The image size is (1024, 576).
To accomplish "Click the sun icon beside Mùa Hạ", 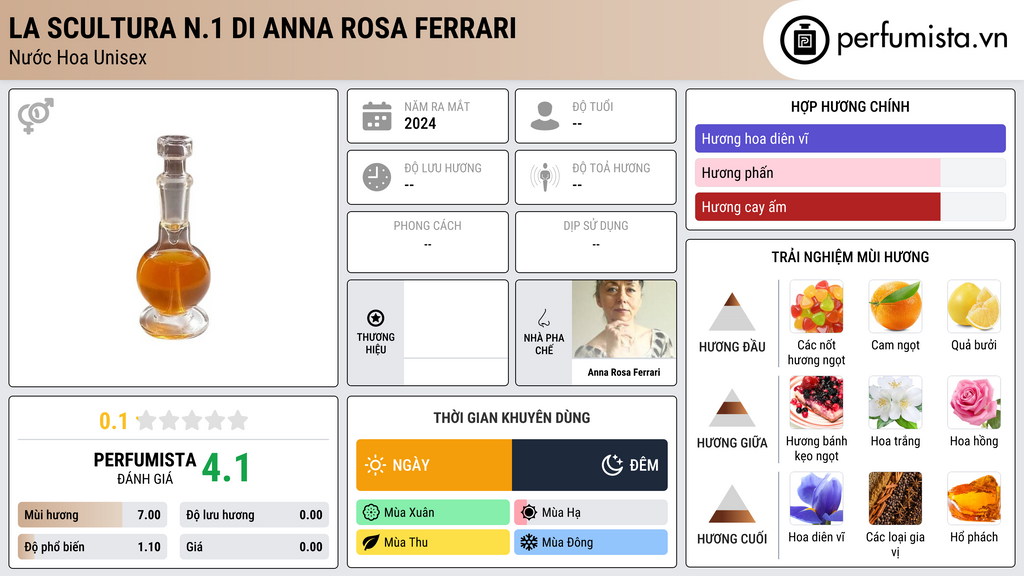I will (529, 513).
